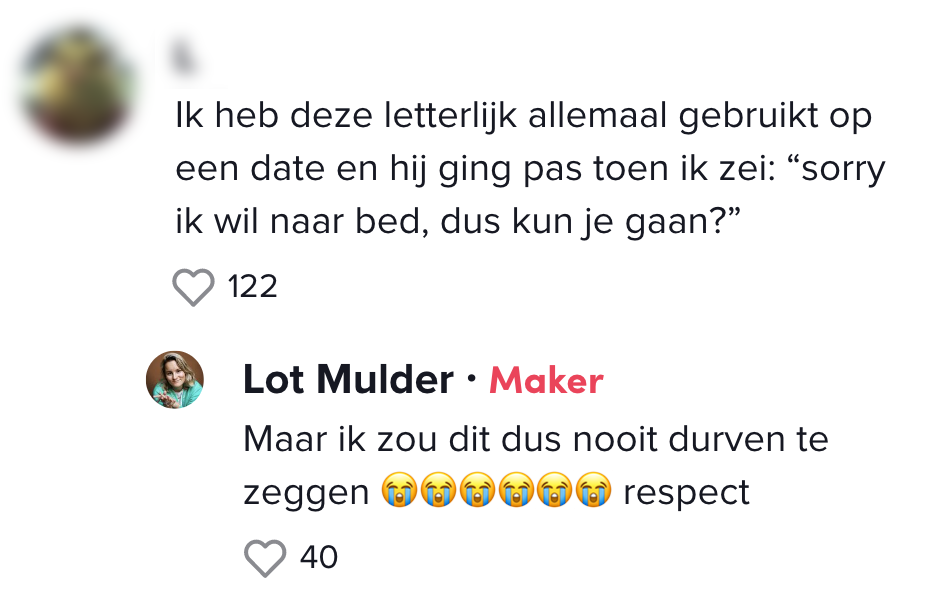This screenshot has width=942, height=600.
Task: Click the first line of the top comment
Action: [523, 117]
